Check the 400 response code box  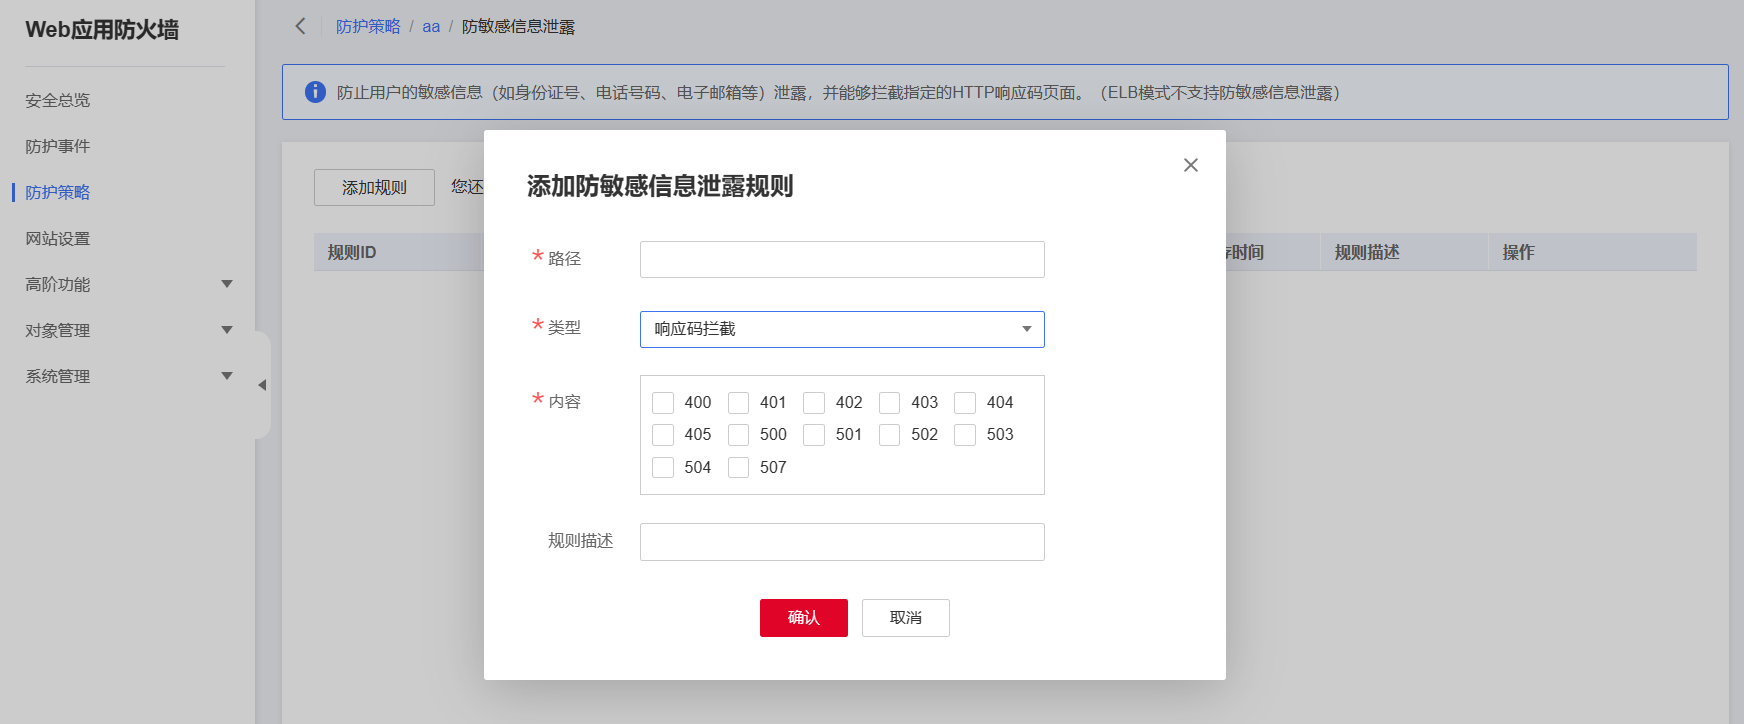point(663,403)
